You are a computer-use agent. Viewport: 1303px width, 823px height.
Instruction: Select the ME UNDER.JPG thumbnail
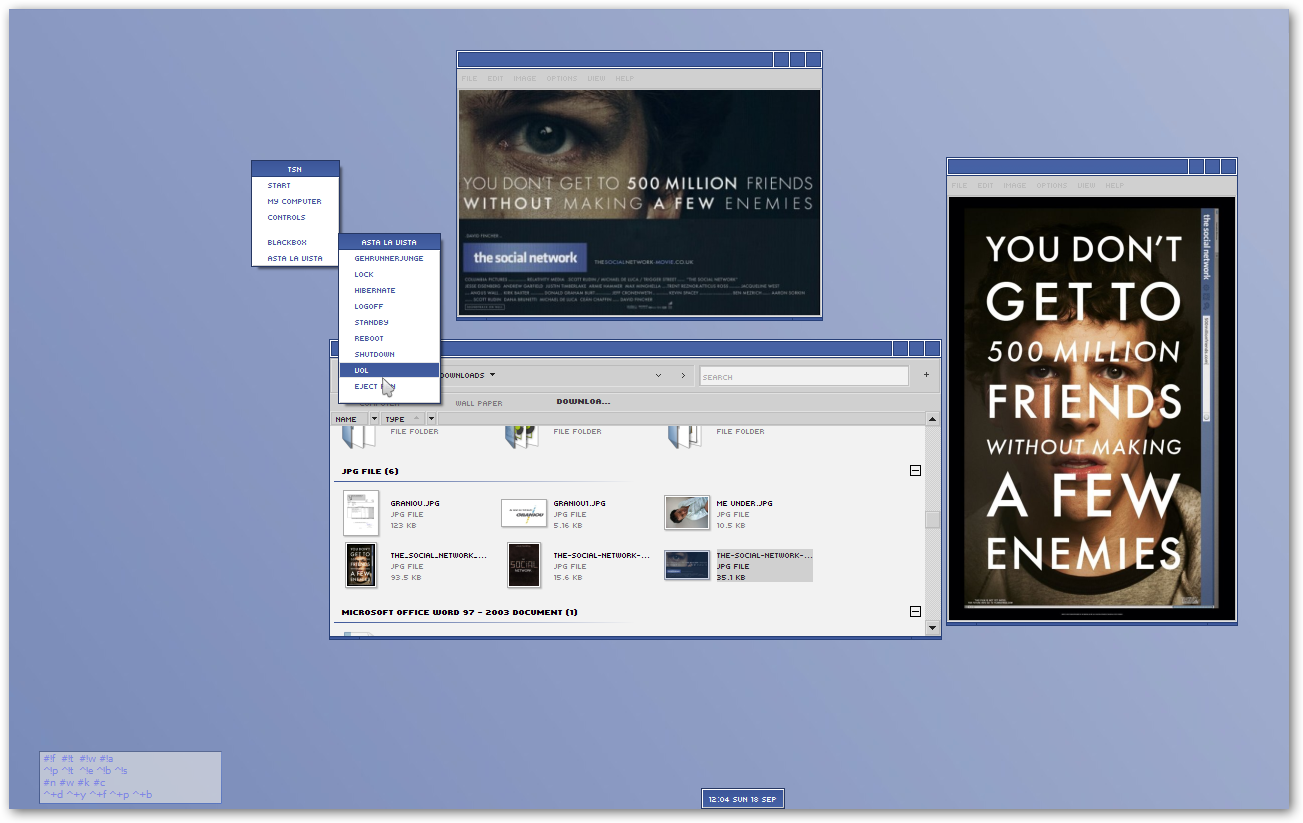point(687,513)
